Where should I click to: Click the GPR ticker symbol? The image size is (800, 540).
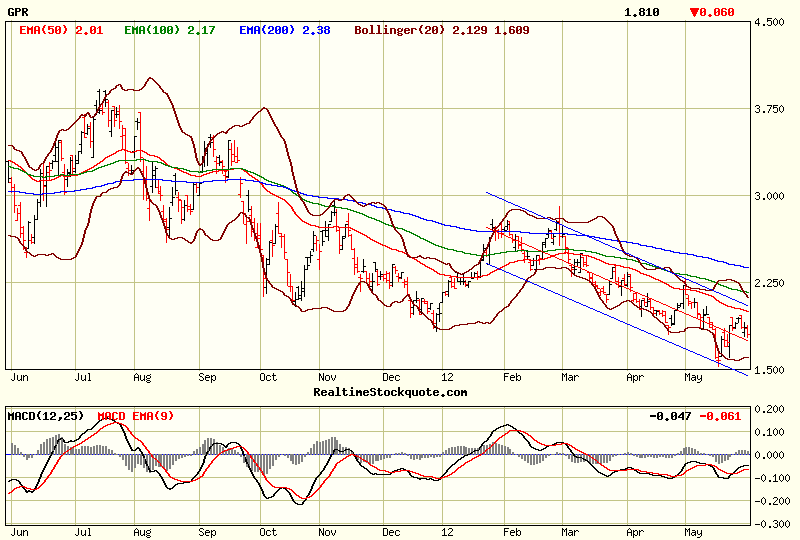(18, 11)
